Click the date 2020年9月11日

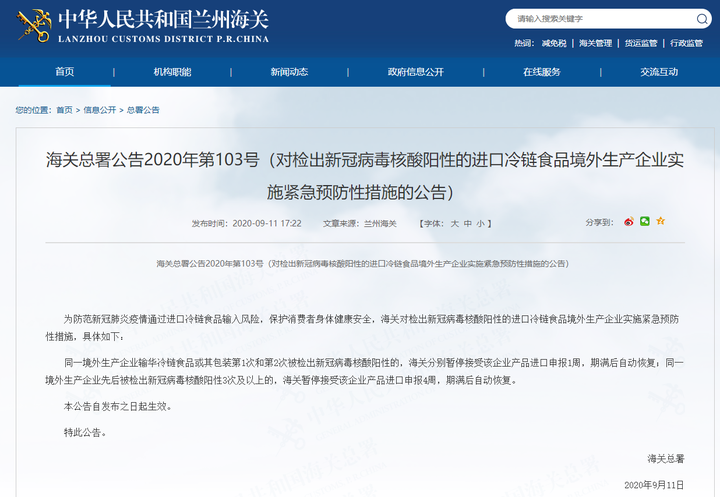click(x=654, y=485)
